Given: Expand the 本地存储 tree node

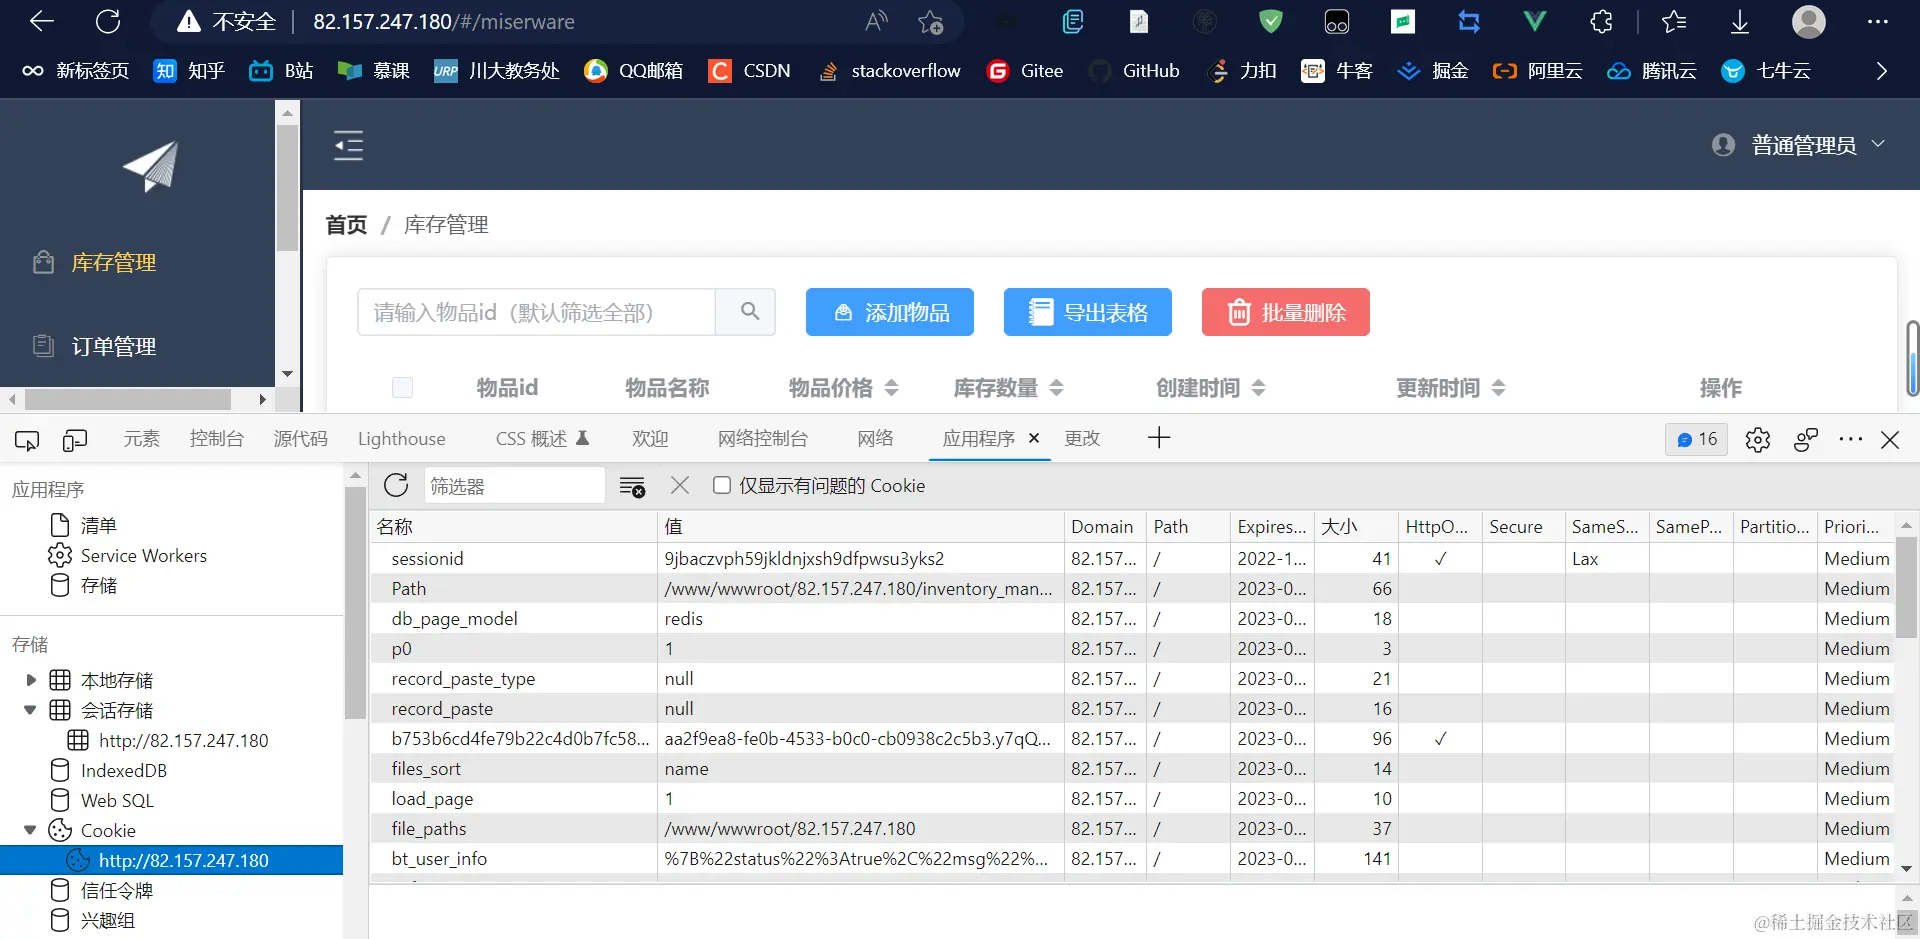Looking at the screenshot, I should (31, 680).
